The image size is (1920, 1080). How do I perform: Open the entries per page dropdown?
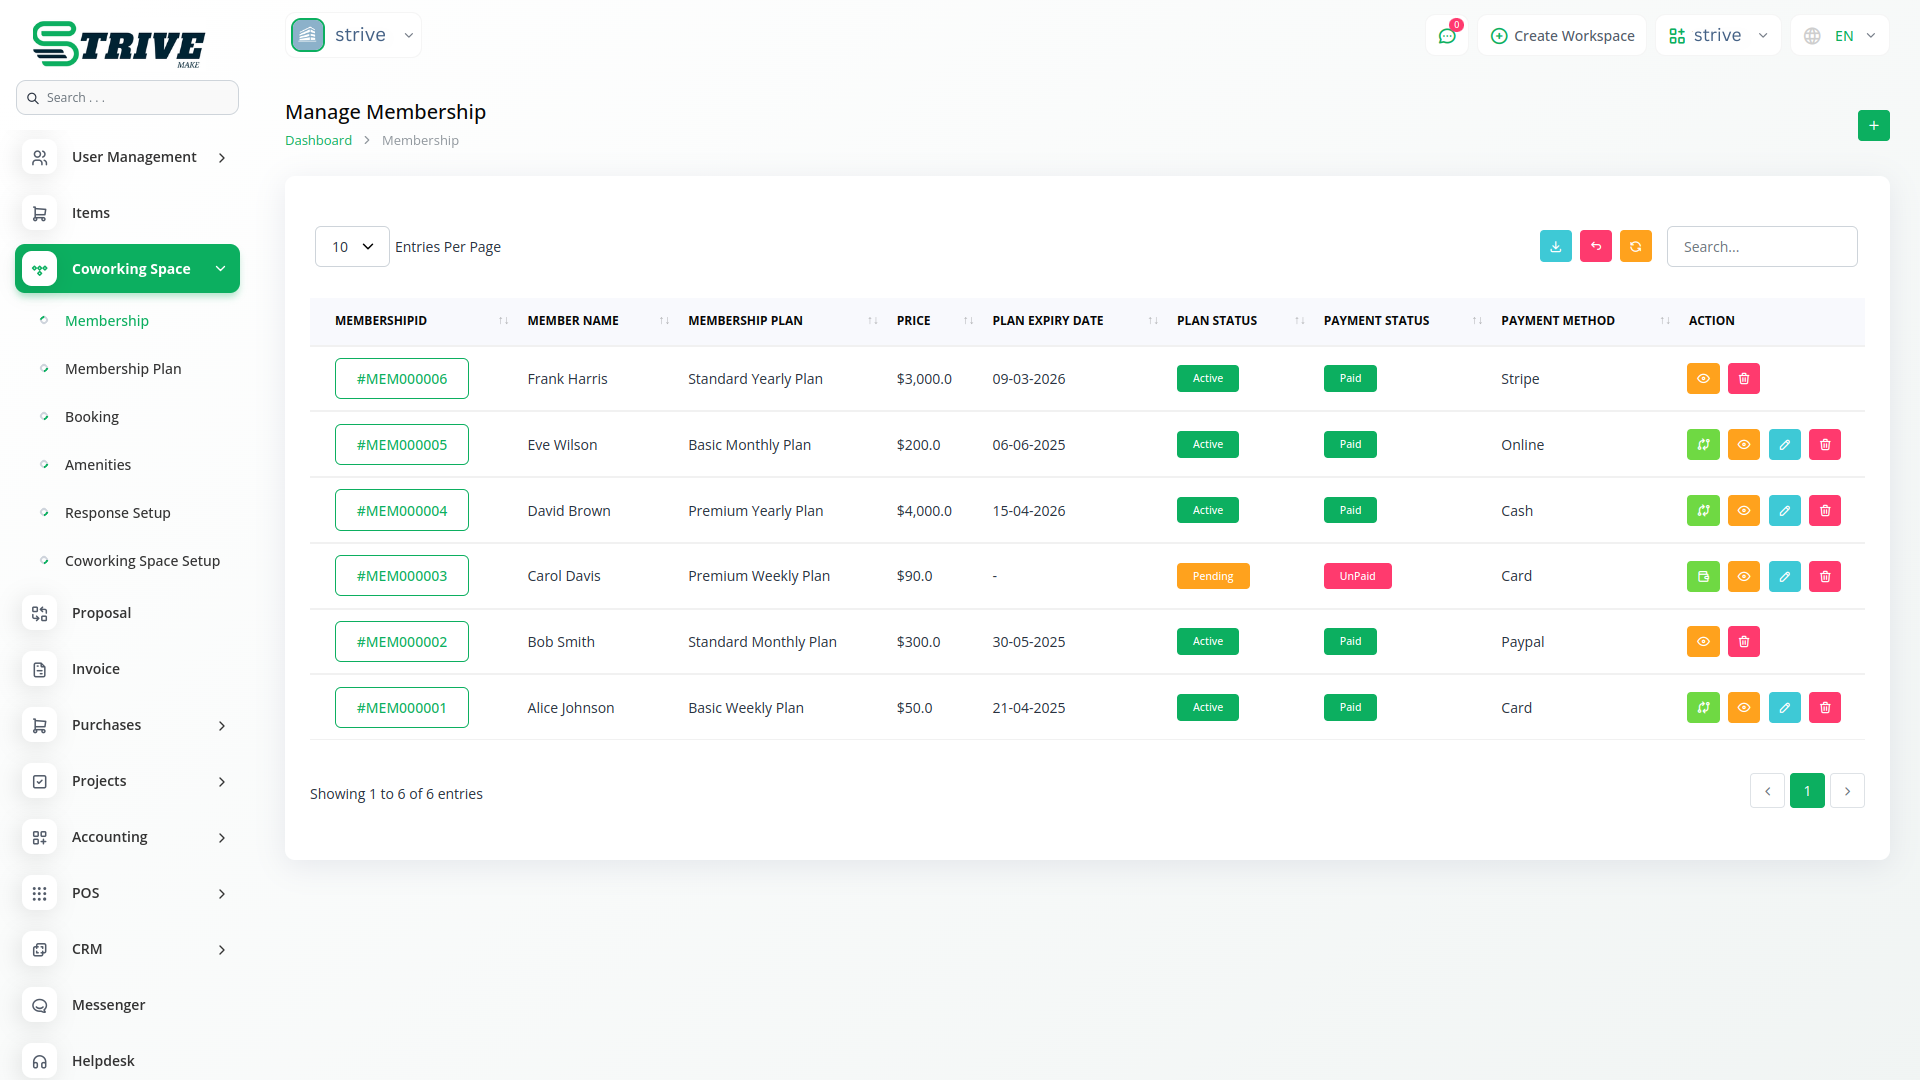(x=352, y=247)
